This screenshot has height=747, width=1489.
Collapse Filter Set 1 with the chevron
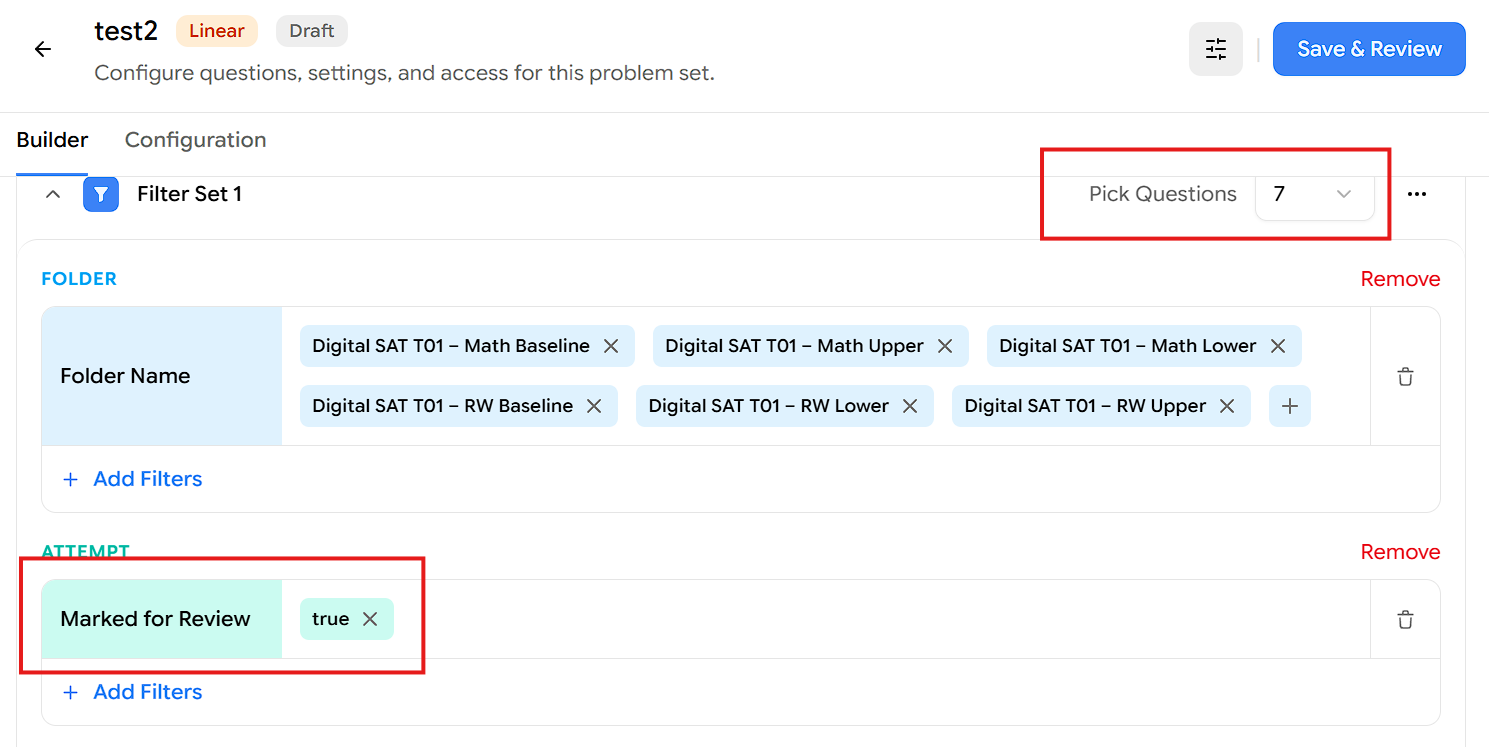coord(54,194)
